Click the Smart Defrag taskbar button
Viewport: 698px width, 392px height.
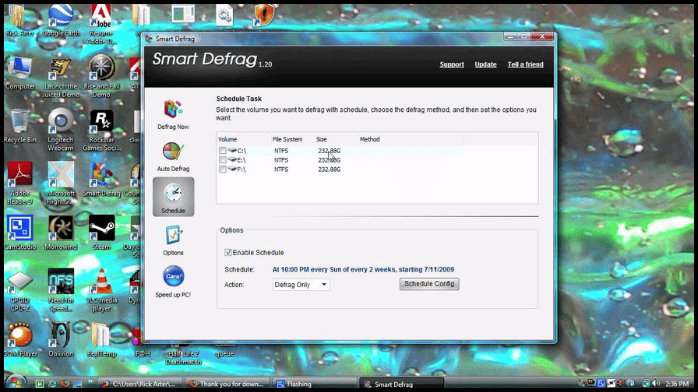(x=402, y=384)
